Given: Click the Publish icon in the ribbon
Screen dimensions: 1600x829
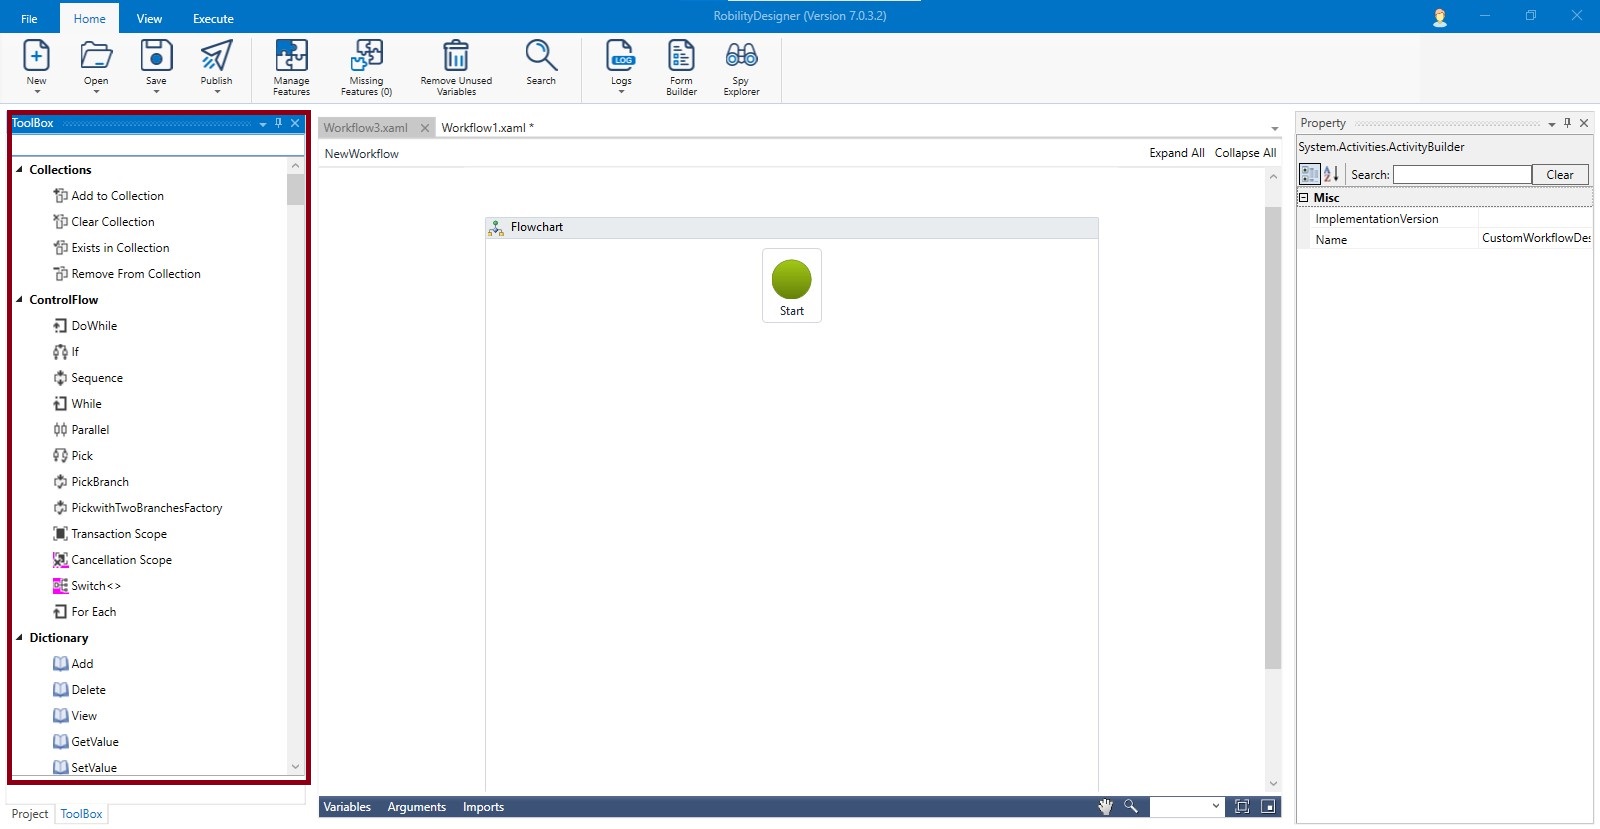Looking at the screenshot, I should (216, 56).
